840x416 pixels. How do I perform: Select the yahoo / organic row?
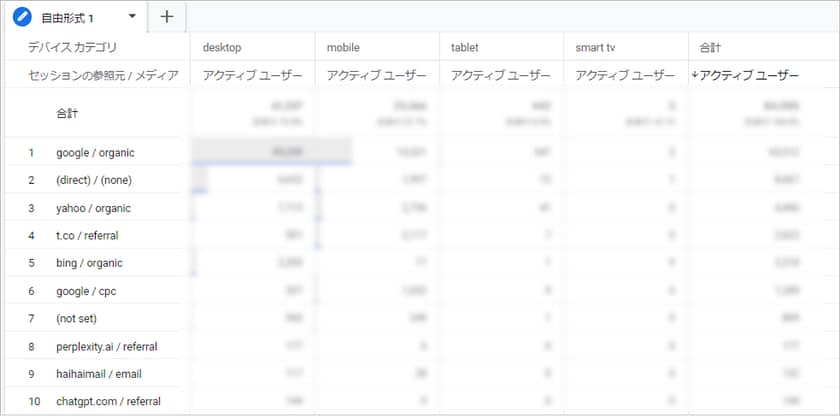point(94,208)
